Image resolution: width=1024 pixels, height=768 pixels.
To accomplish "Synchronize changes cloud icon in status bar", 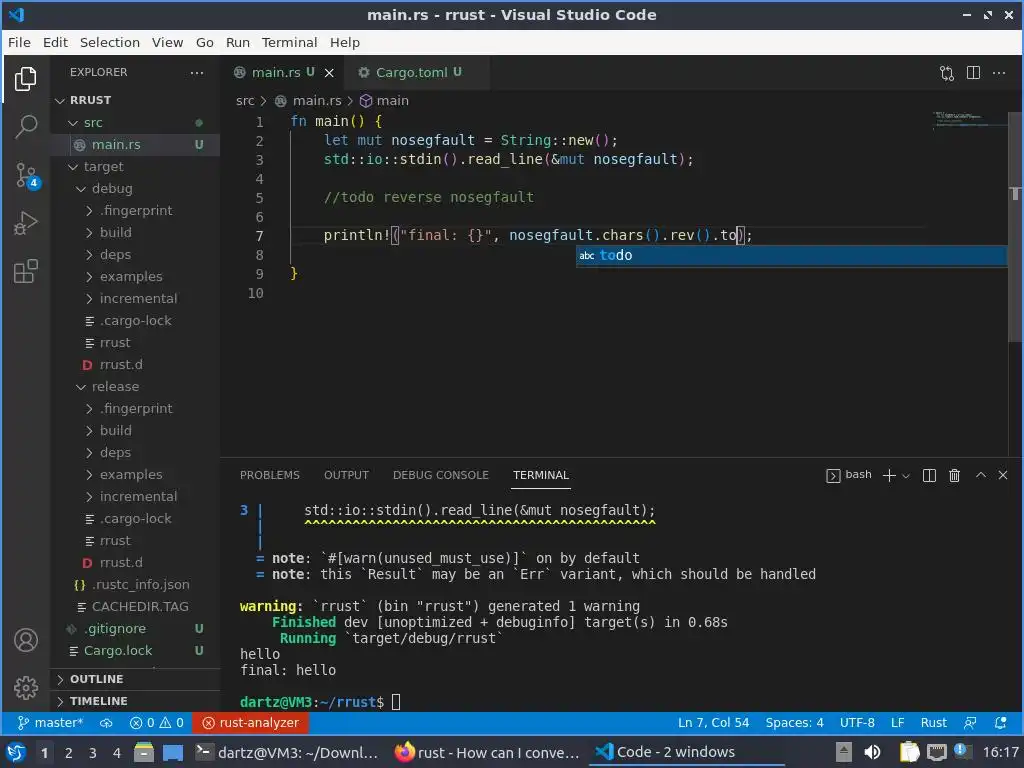I will 106,723.
